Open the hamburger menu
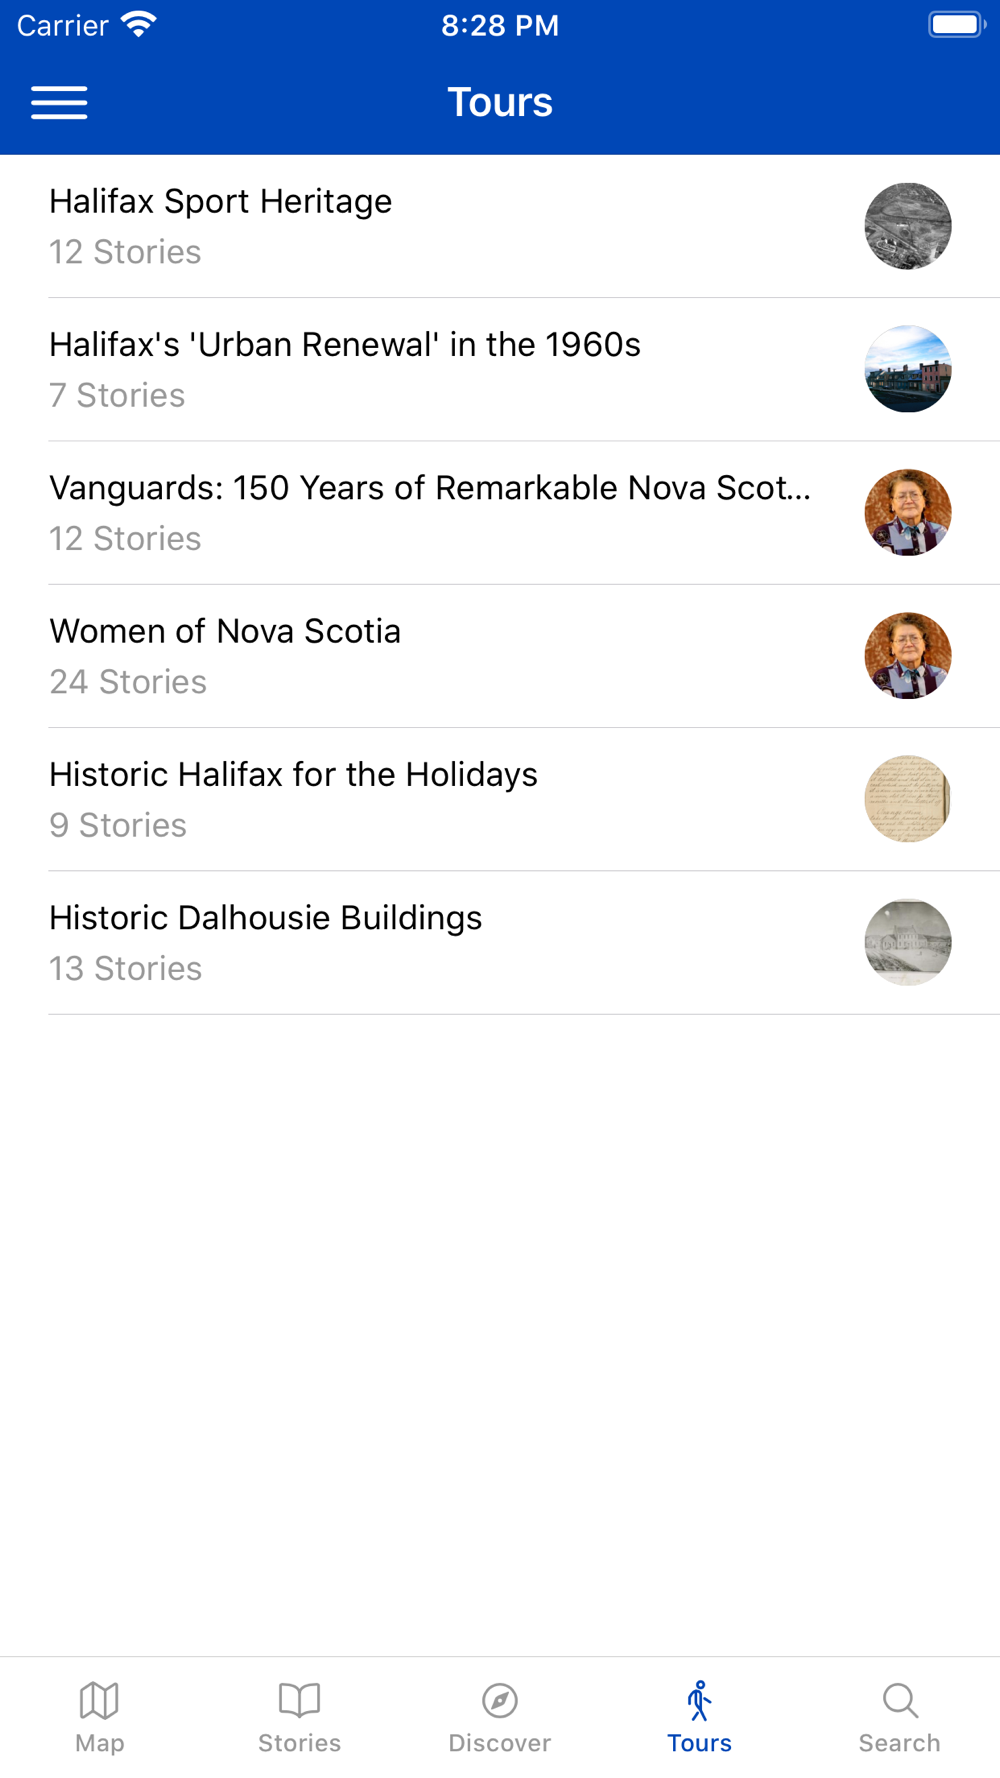 click(x=59, y=102)
